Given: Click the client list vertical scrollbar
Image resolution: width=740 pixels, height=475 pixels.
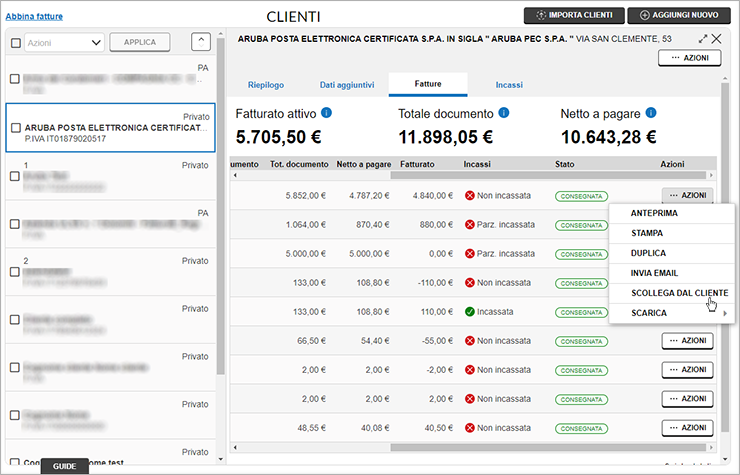Looking at the screenshot, I should pyautogui.click(x=220, y=206).
